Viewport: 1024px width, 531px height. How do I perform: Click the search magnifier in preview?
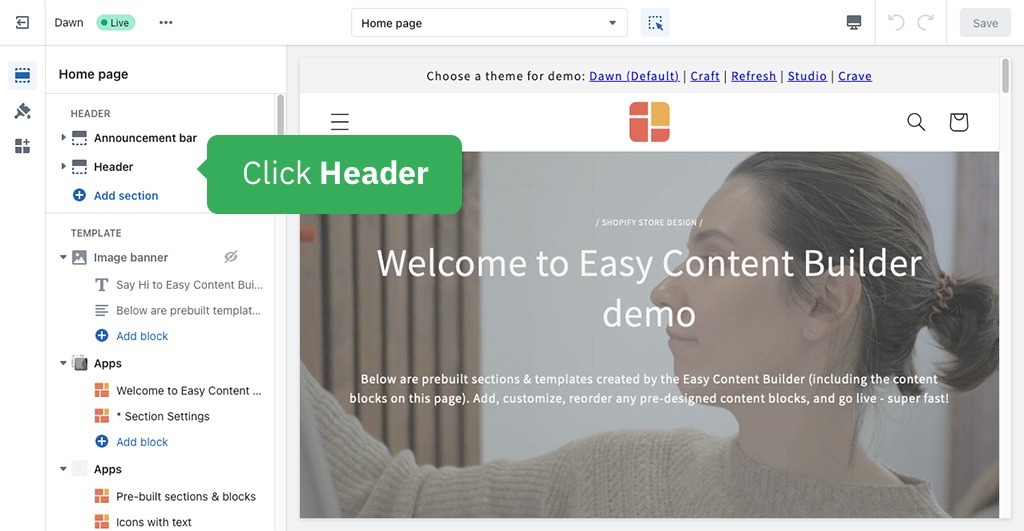pyautogui.click(x=915, y=122)
